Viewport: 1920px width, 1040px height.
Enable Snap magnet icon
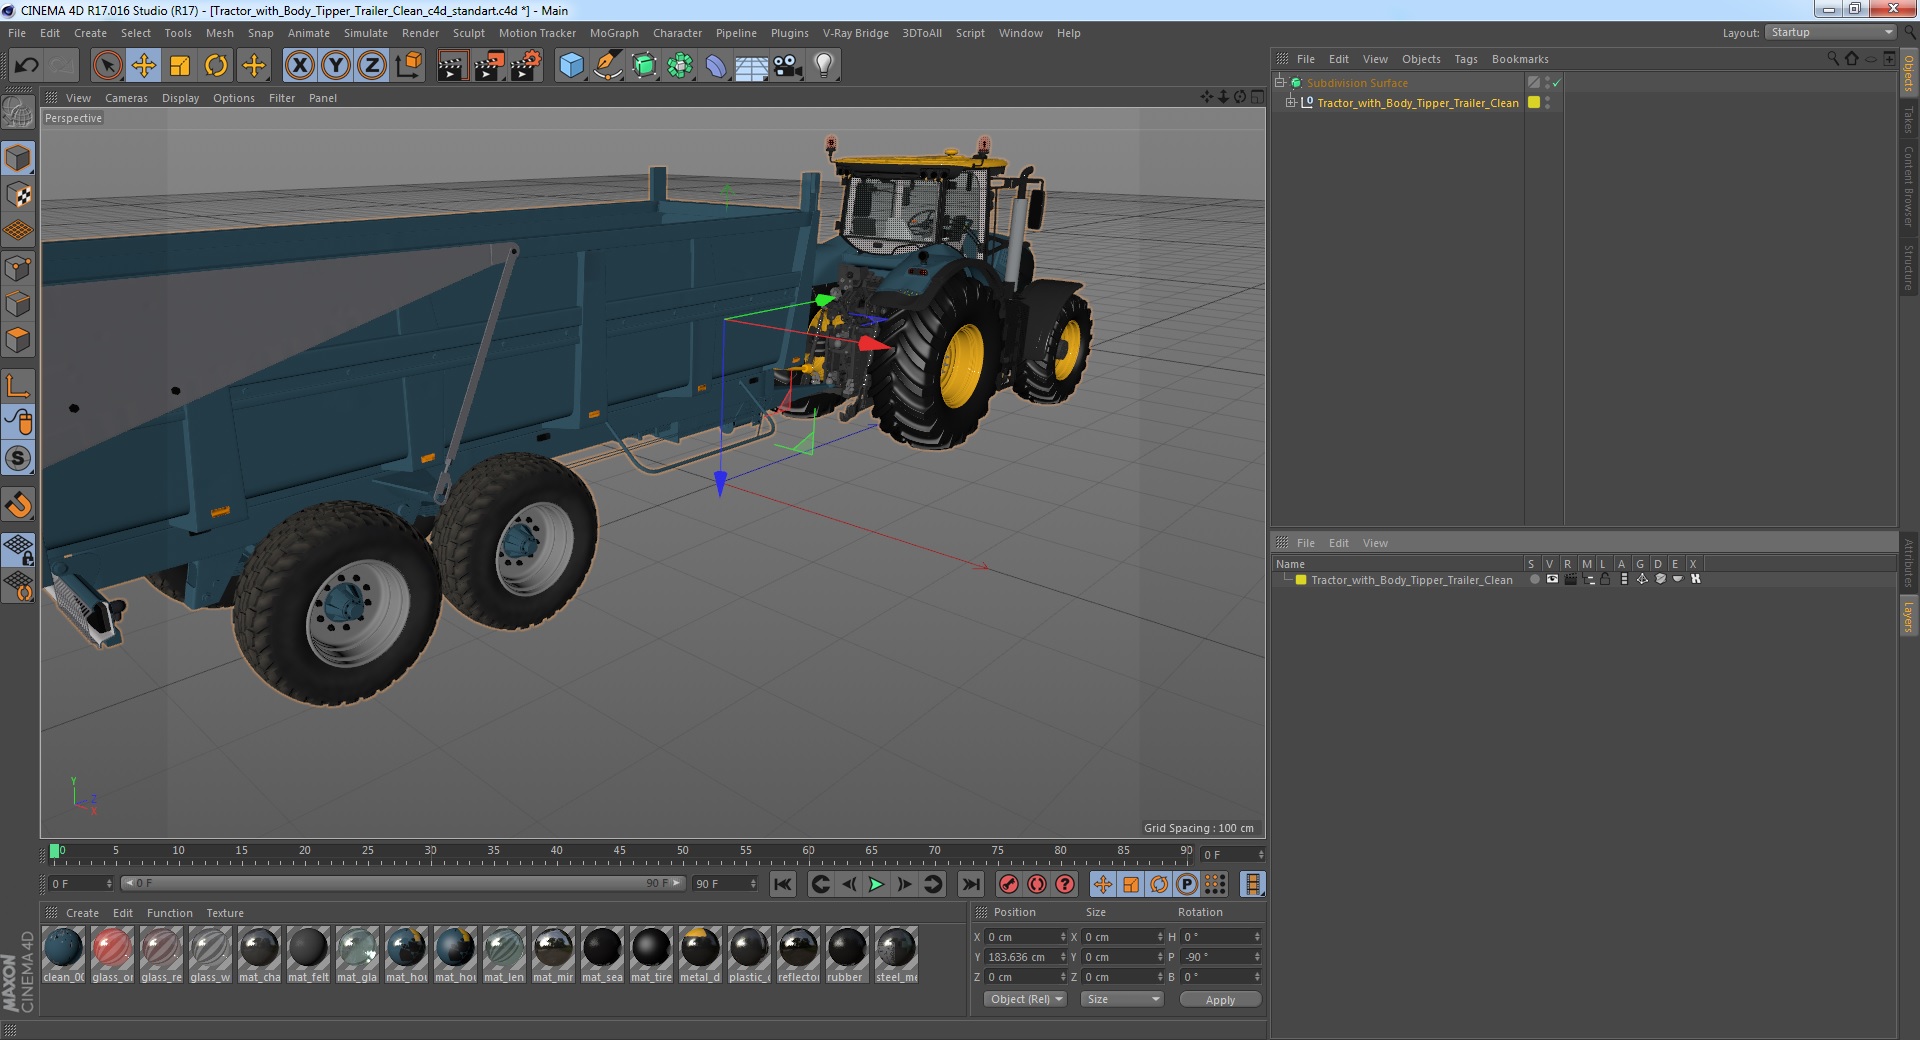click(18, 505)
